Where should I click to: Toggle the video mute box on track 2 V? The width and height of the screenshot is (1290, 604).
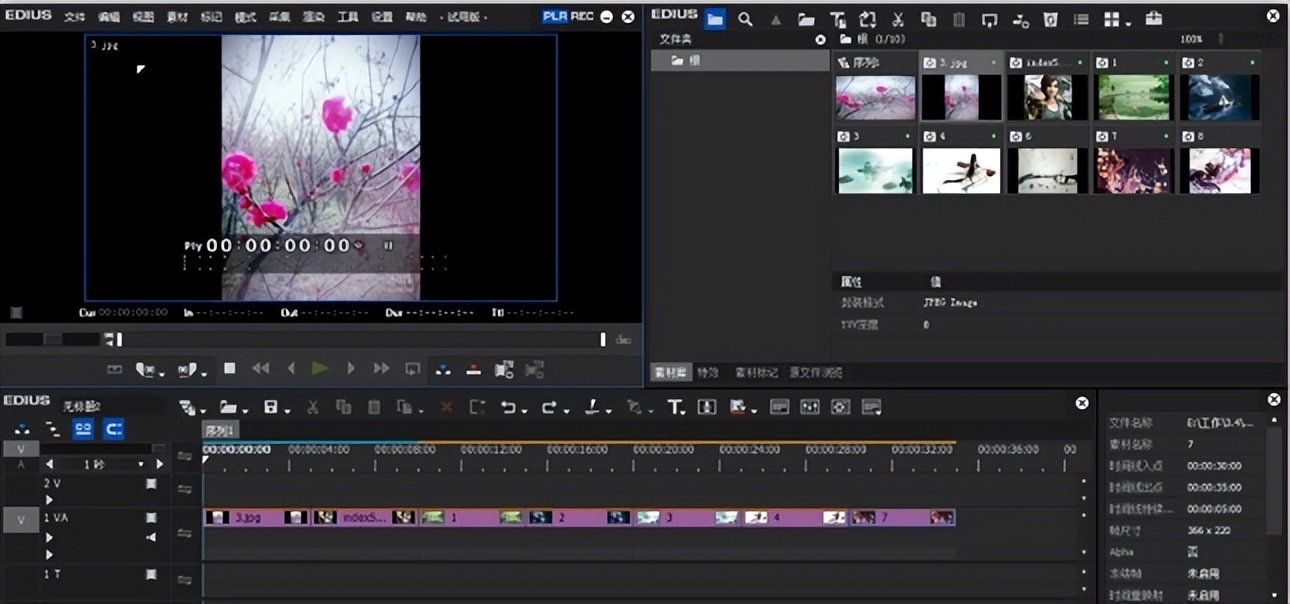[151, 483]
